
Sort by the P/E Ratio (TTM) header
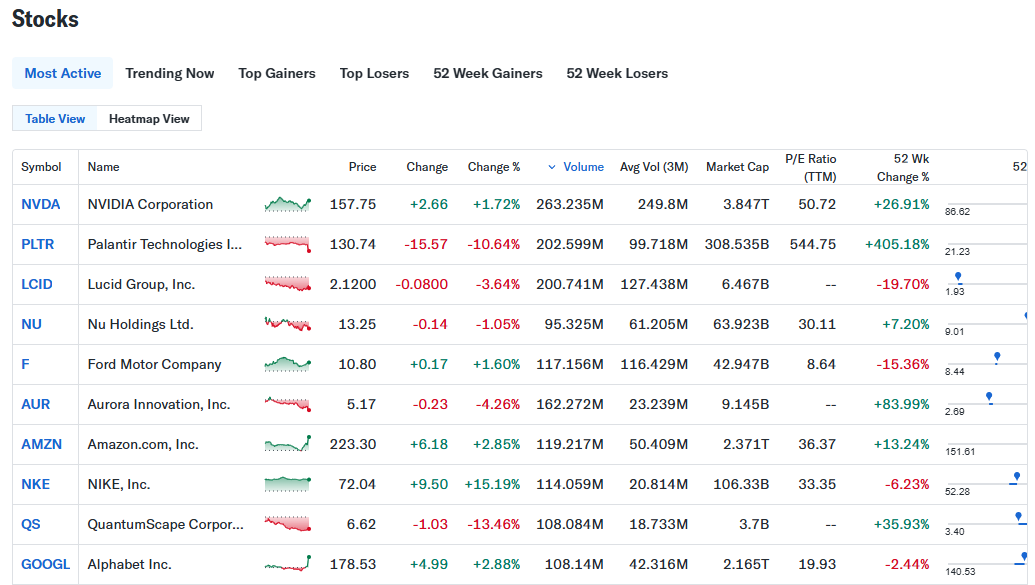[811, 168]
